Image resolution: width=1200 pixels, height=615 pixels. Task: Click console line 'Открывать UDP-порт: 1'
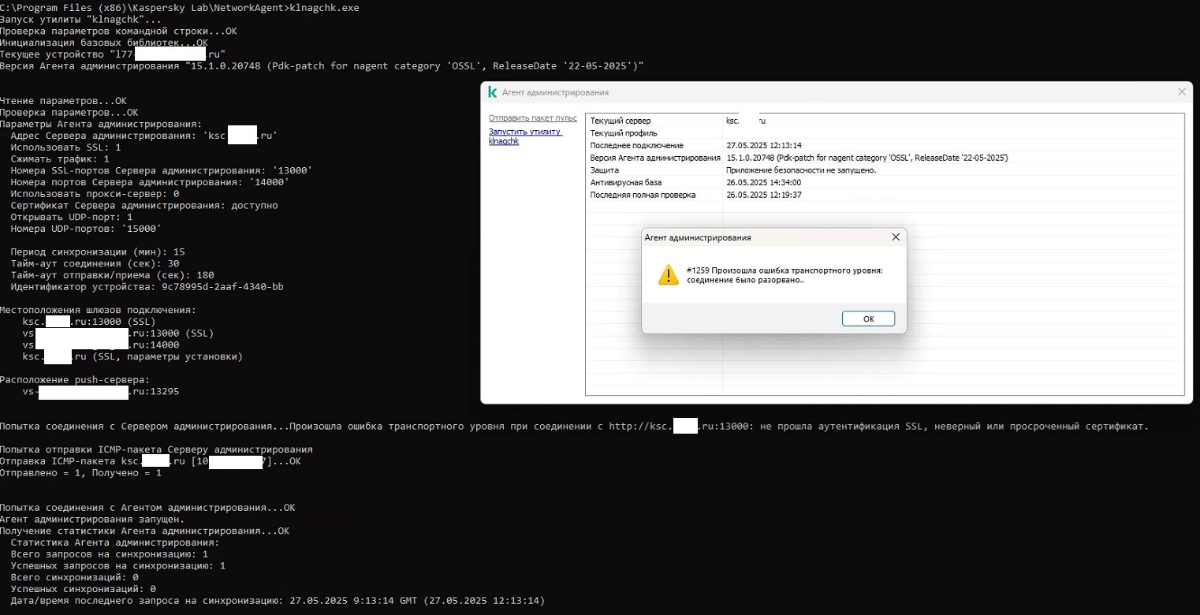click(72, 216)
